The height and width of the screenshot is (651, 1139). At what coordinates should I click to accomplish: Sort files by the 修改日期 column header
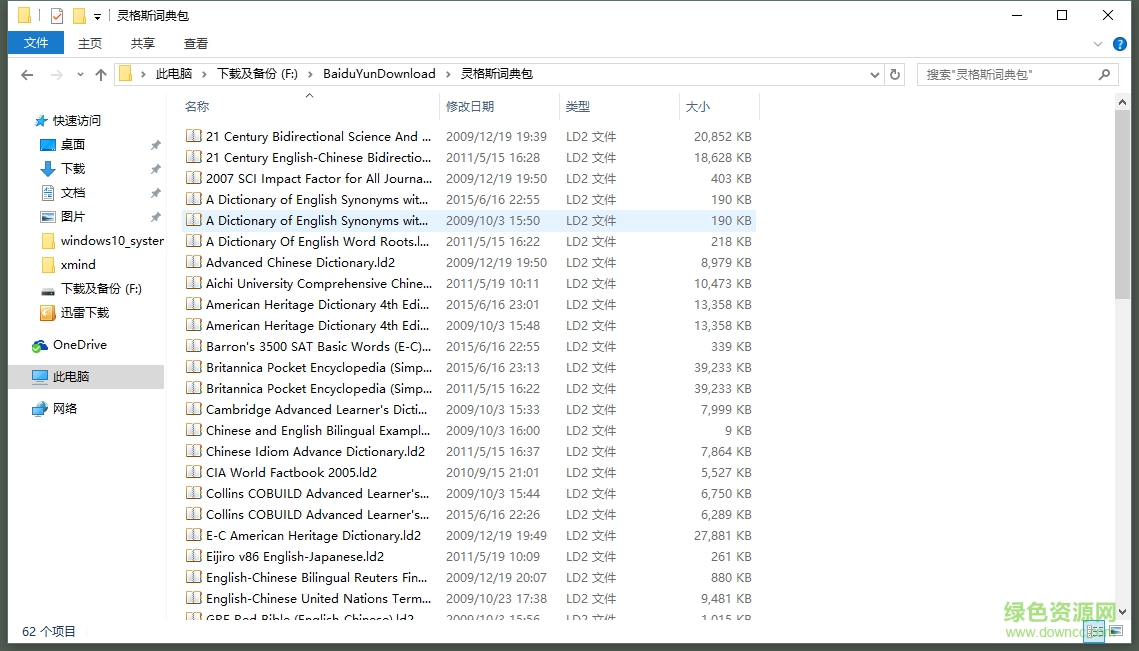(470, 106)
